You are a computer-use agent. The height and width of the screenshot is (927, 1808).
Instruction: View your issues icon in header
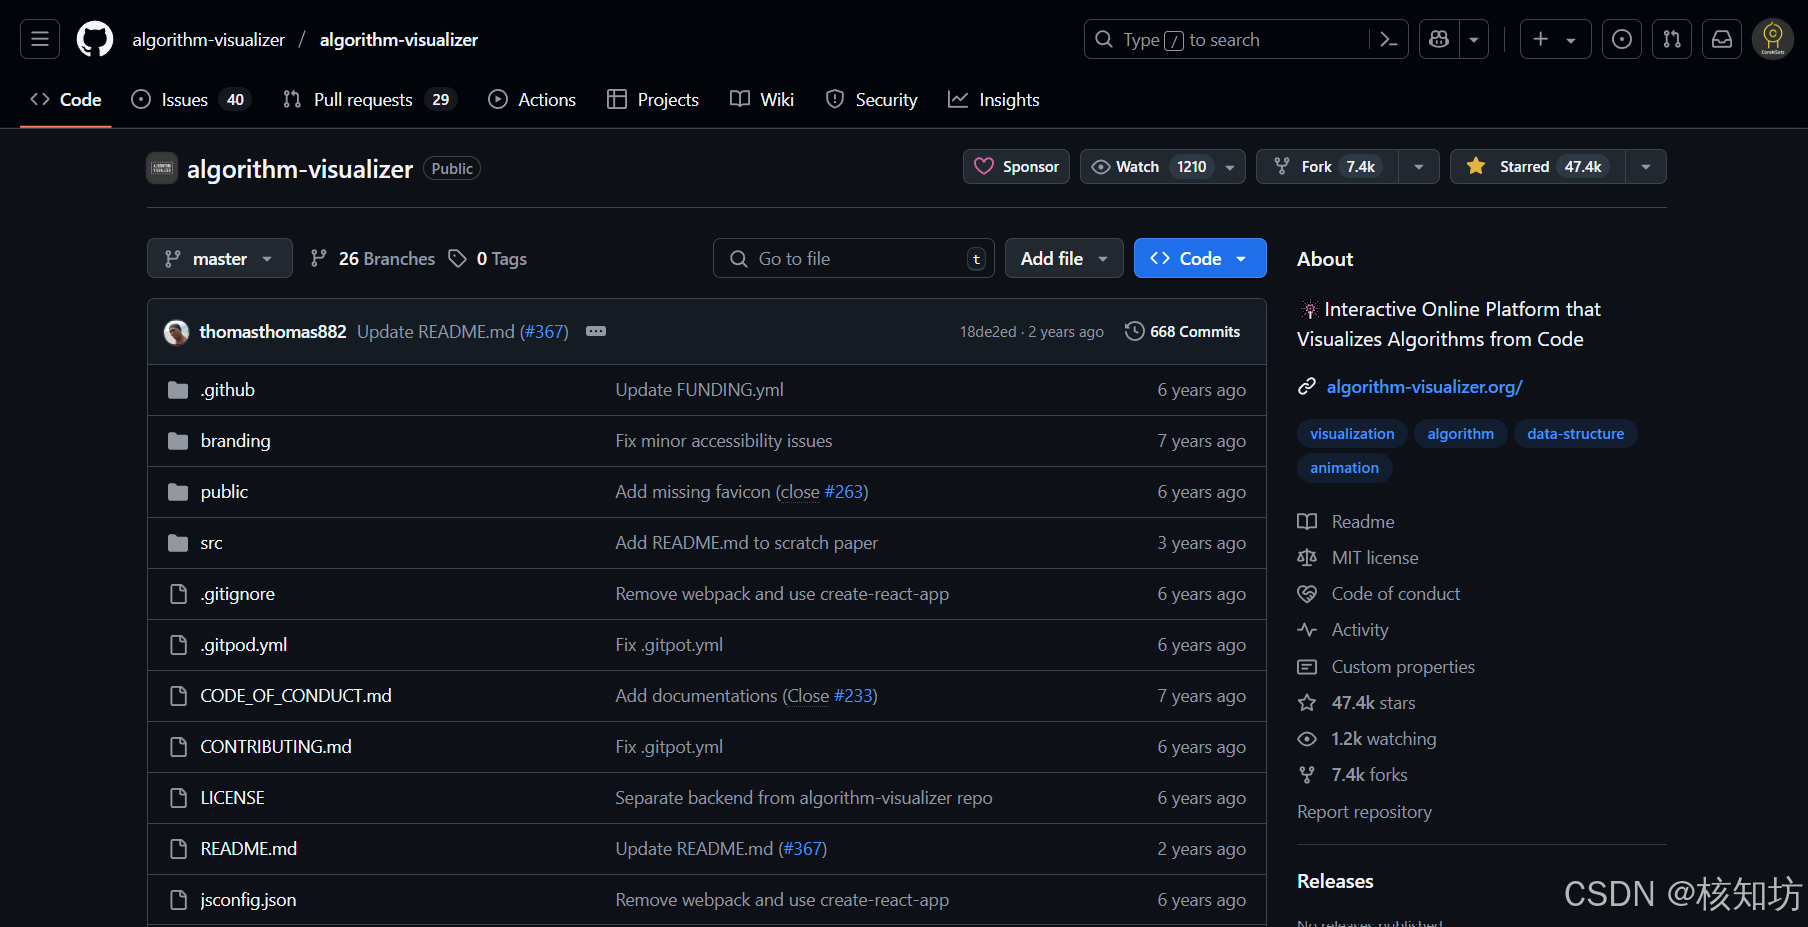pyautogui.click(x=1622, y=39)
